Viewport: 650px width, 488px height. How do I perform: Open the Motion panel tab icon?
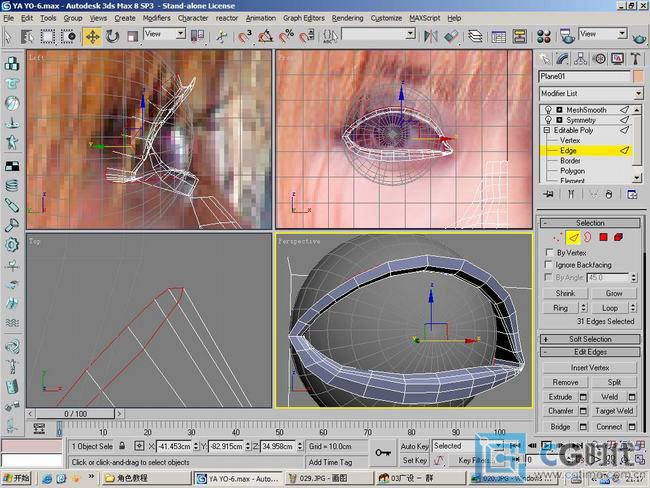tap(599, 59)
